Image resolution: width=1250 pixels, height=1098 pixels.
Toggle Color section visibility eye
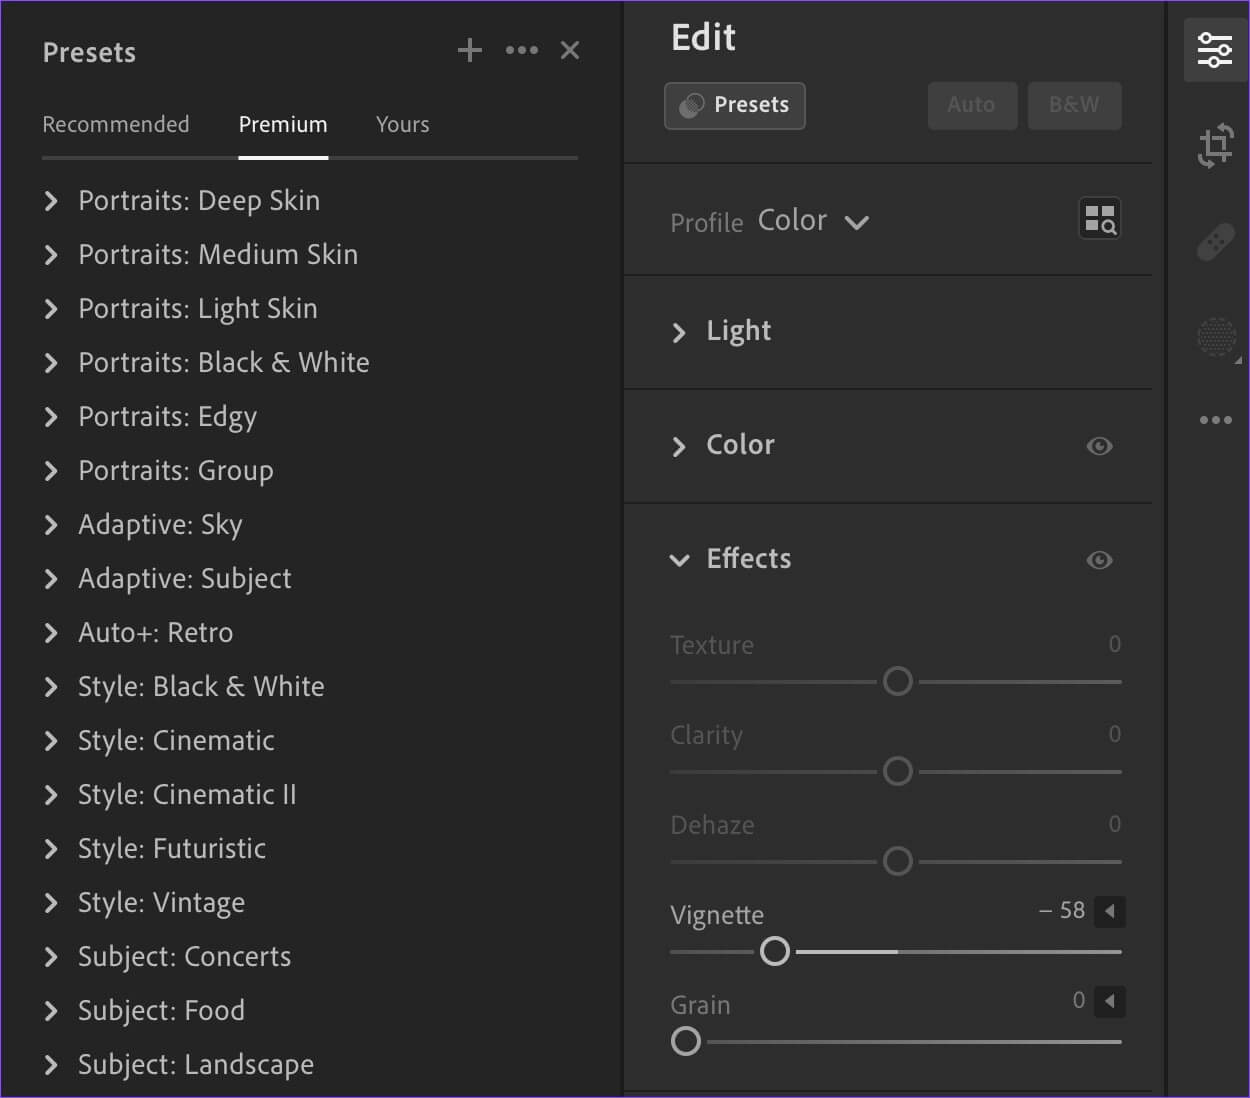coord(1099,446)
